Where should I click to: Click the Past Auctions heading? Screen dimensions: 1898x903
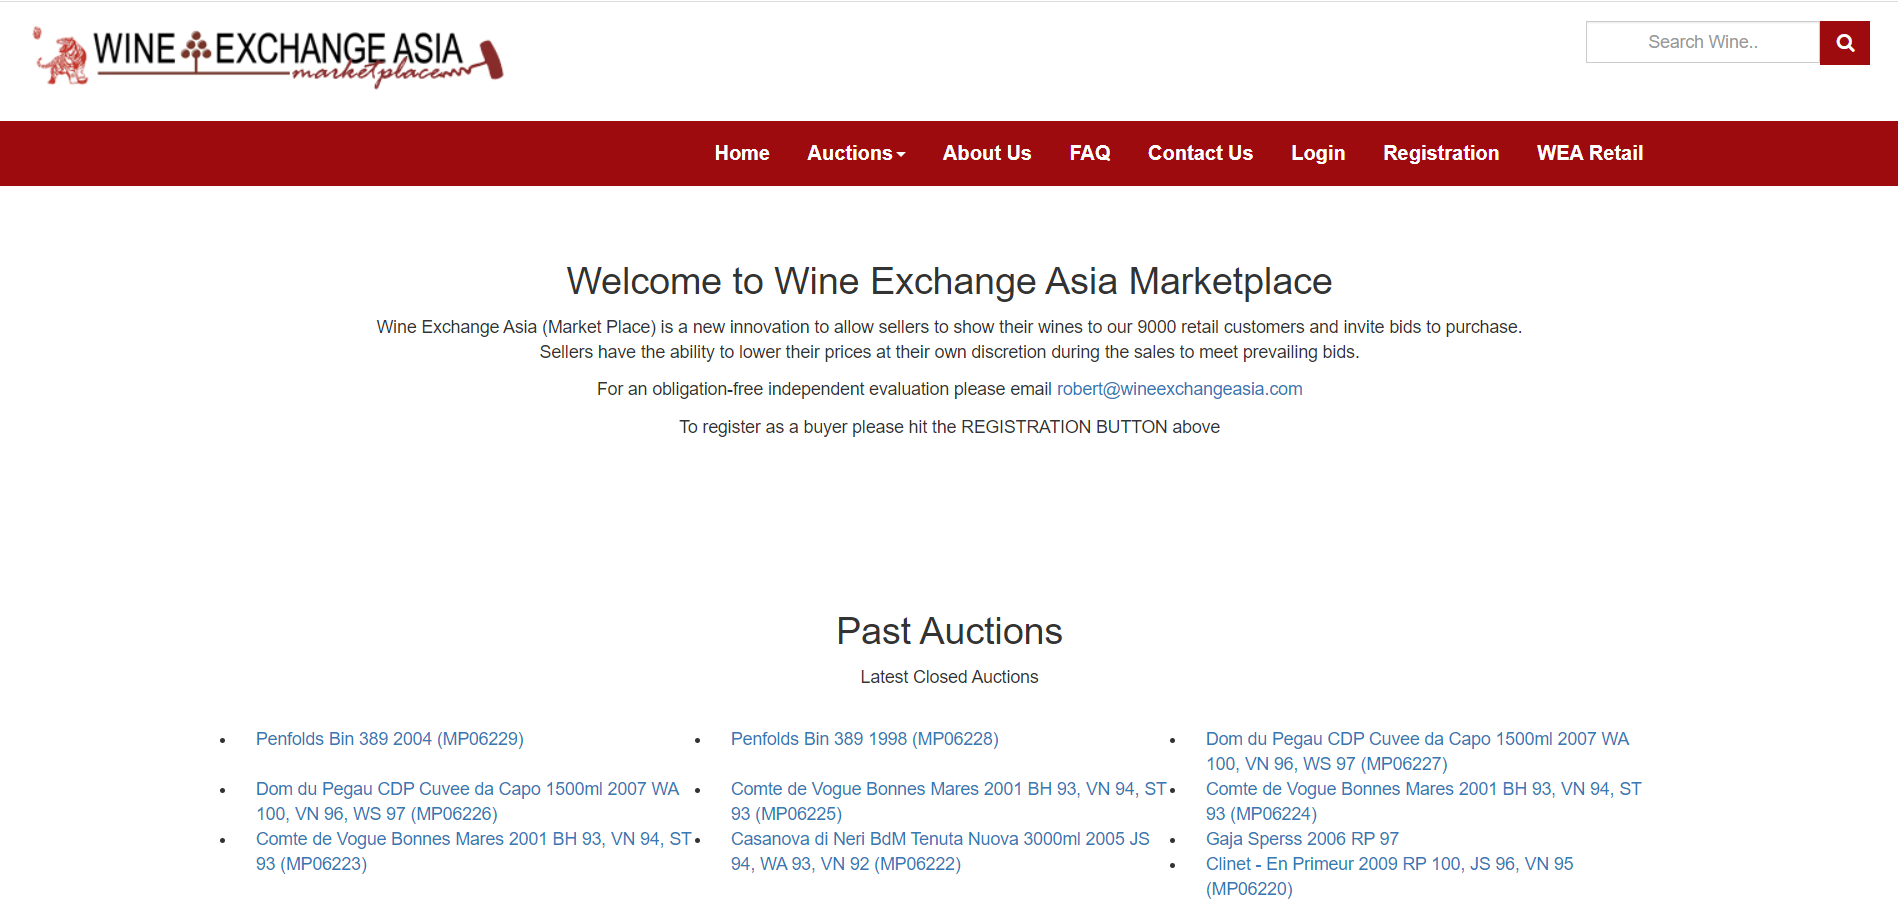click(949, 631)
